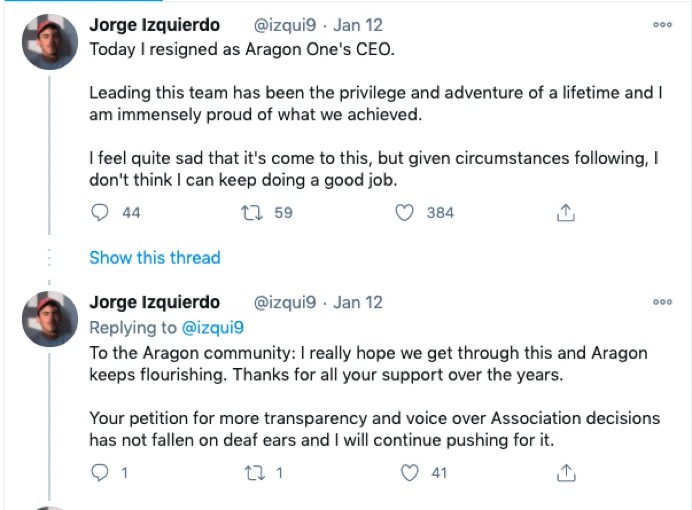The width and height of the screenshot is (692, 510).
Task: Share the first tweet about resigning
Action: [565, 212]
